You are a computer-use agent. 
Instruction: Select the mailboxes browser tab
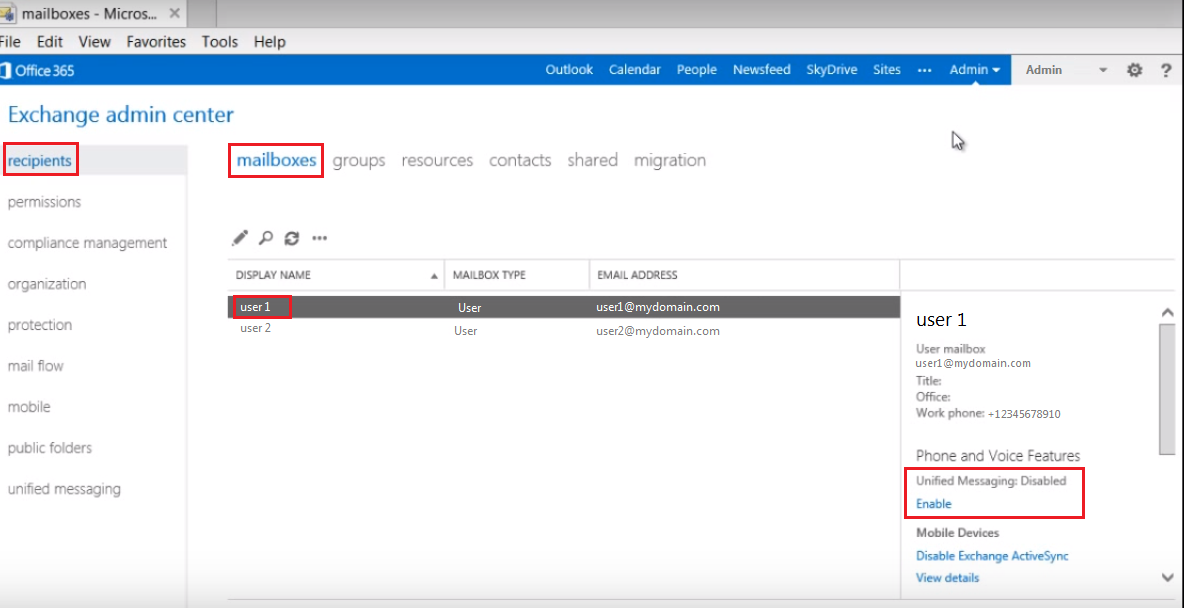coord(92,13)
